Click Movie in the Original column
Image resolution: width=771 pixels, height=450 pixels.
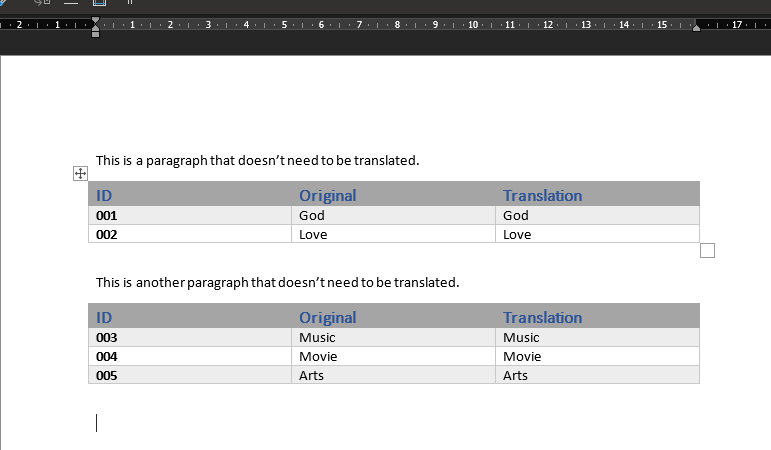(318, 356)
